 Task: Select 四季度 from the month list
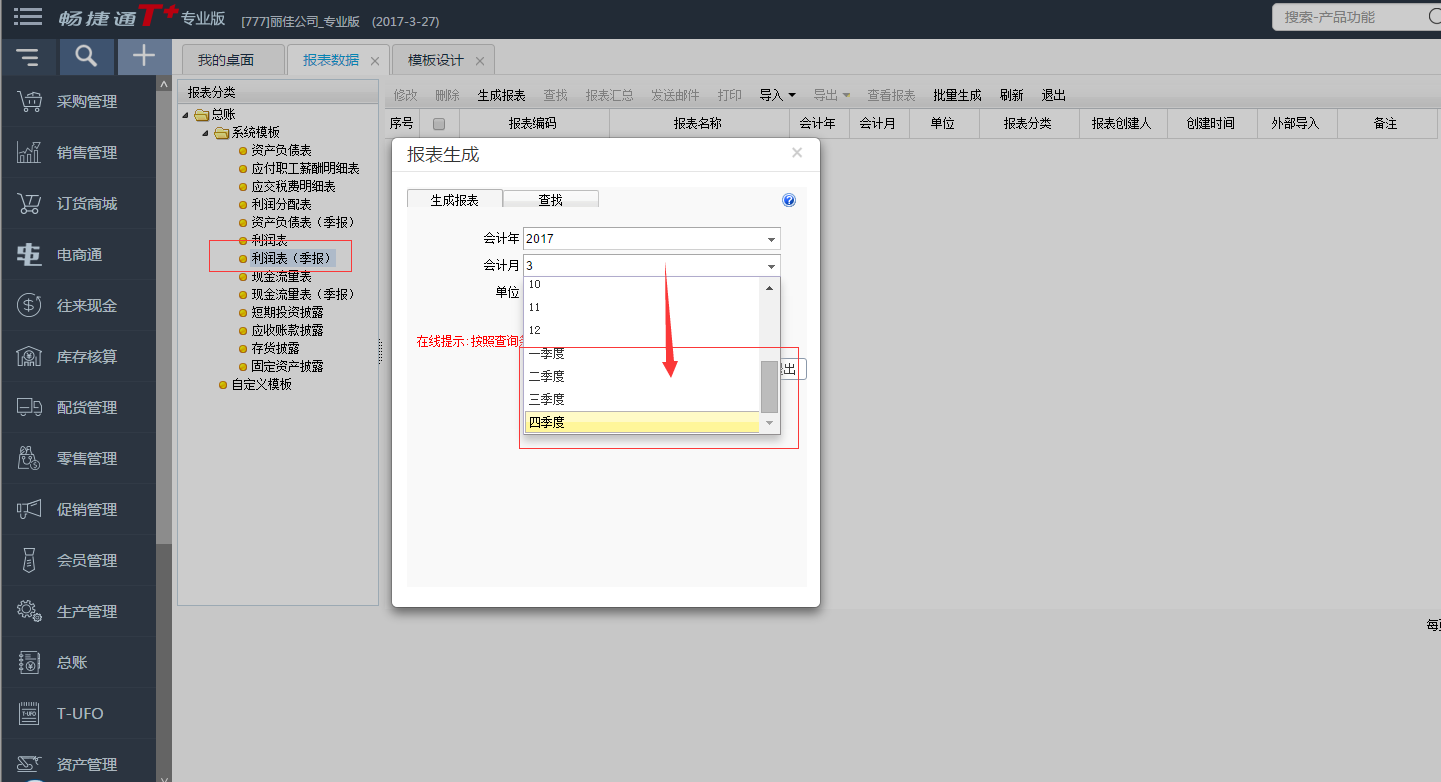tap(642, 422)
